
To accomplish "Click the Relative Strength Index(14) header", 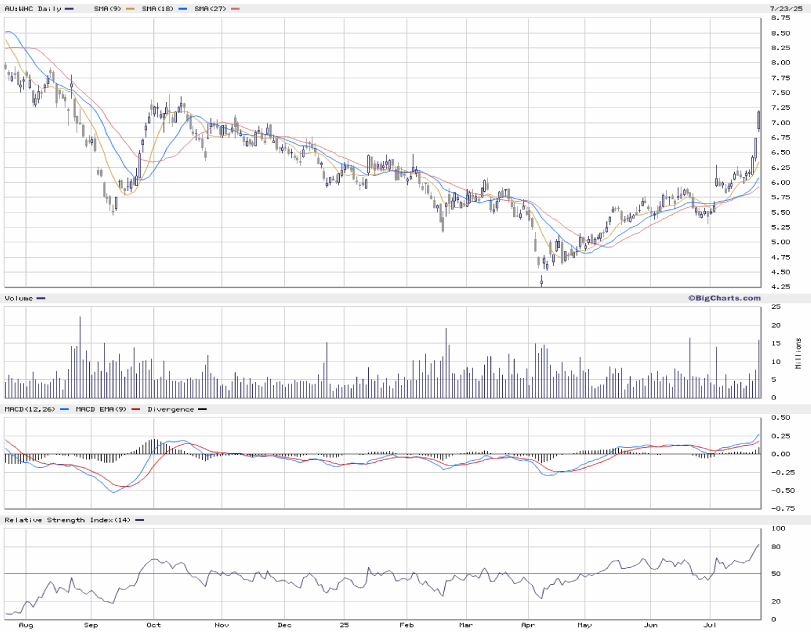I will (68, 520).
